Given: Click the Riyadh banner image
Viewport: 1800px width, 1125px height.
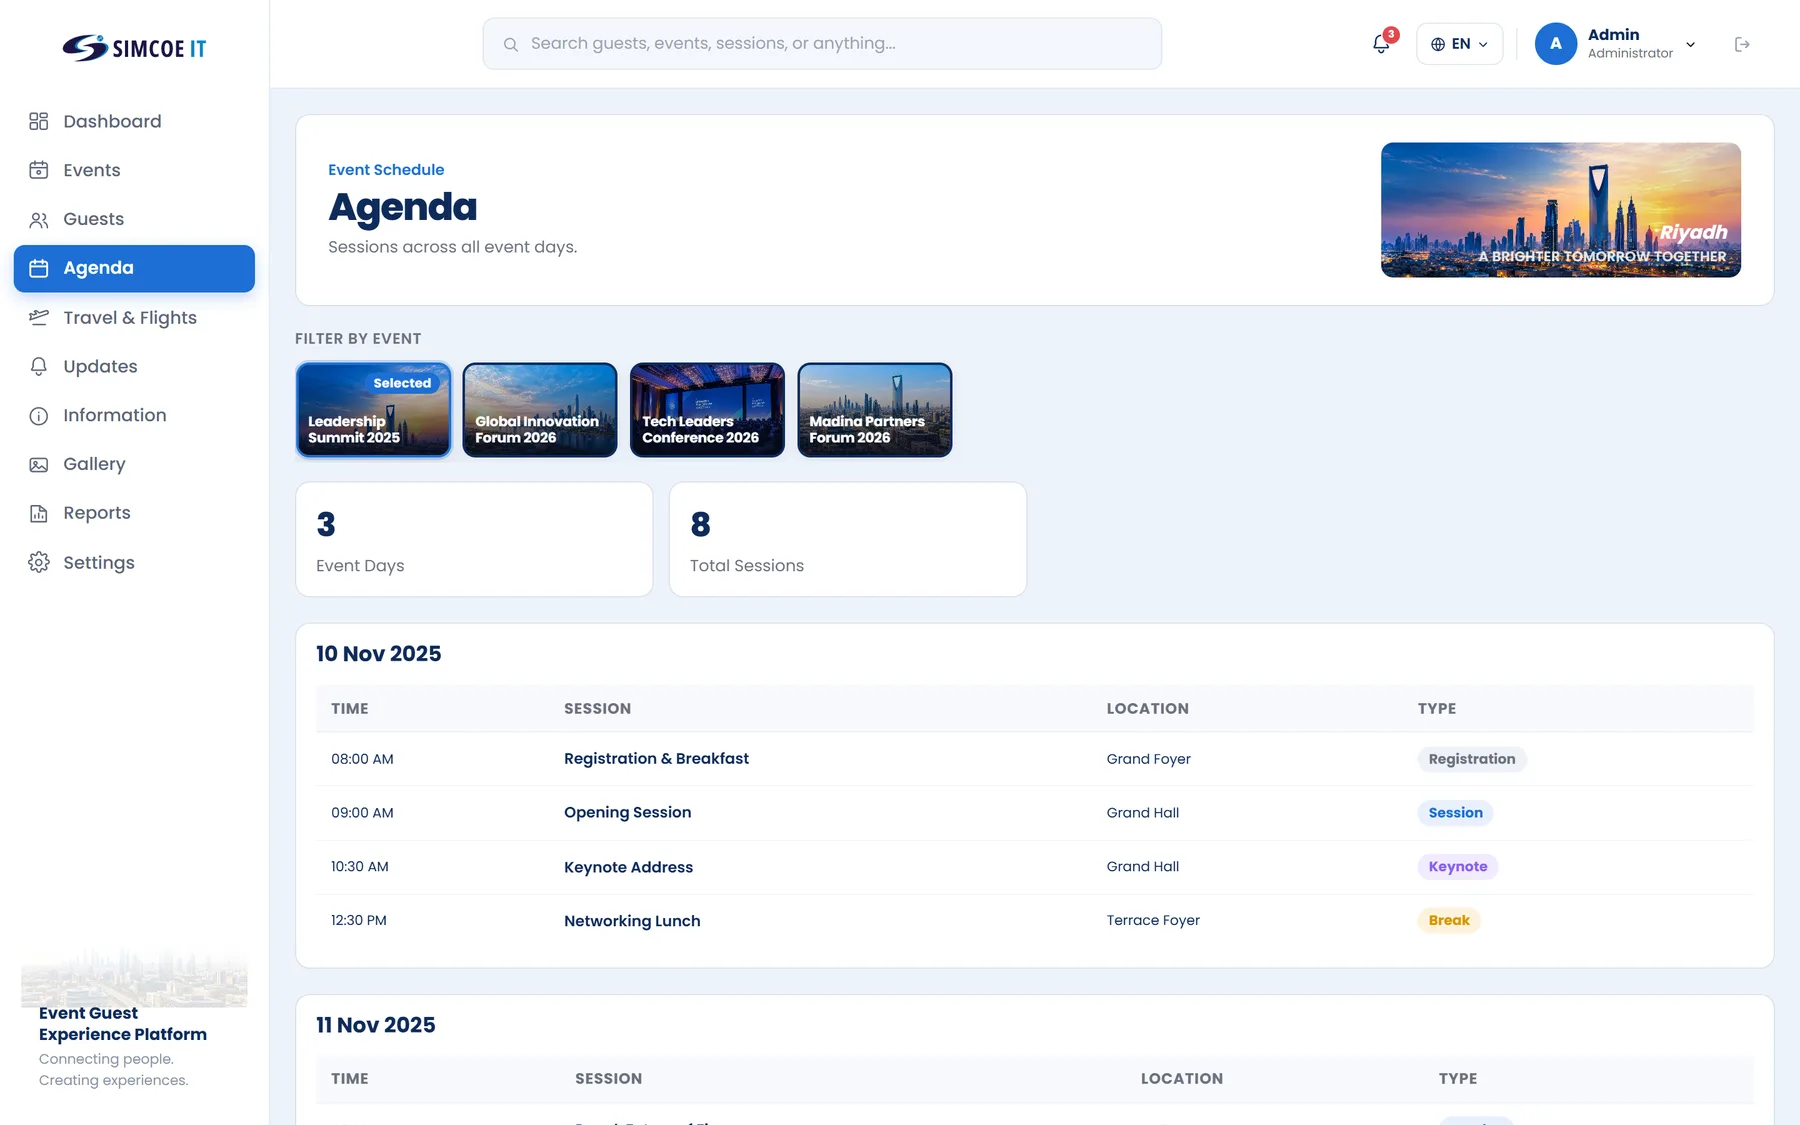Looking at the screenshot, I should 1560,210.
